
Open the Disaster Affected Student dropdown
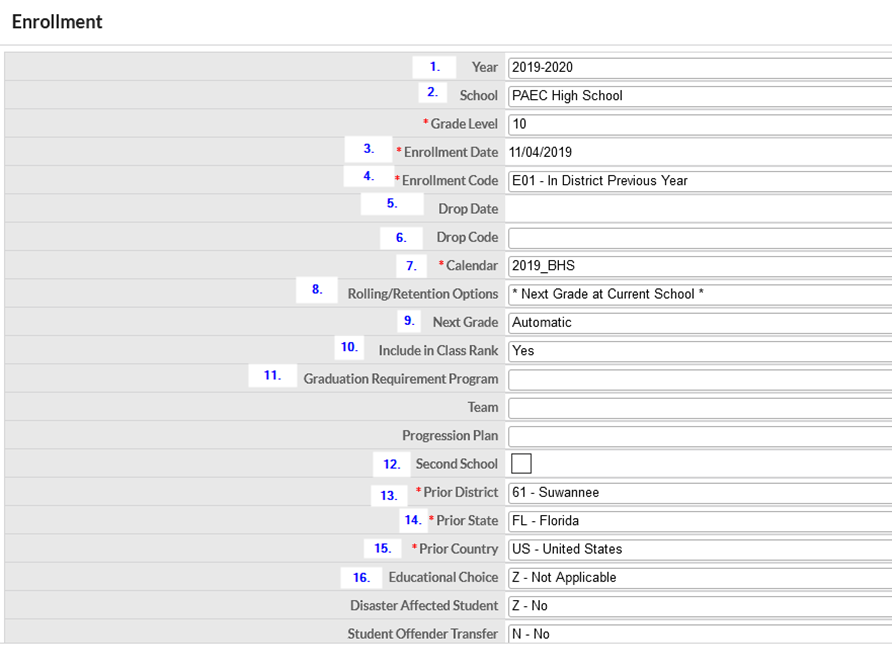click(x=698, y=606)
